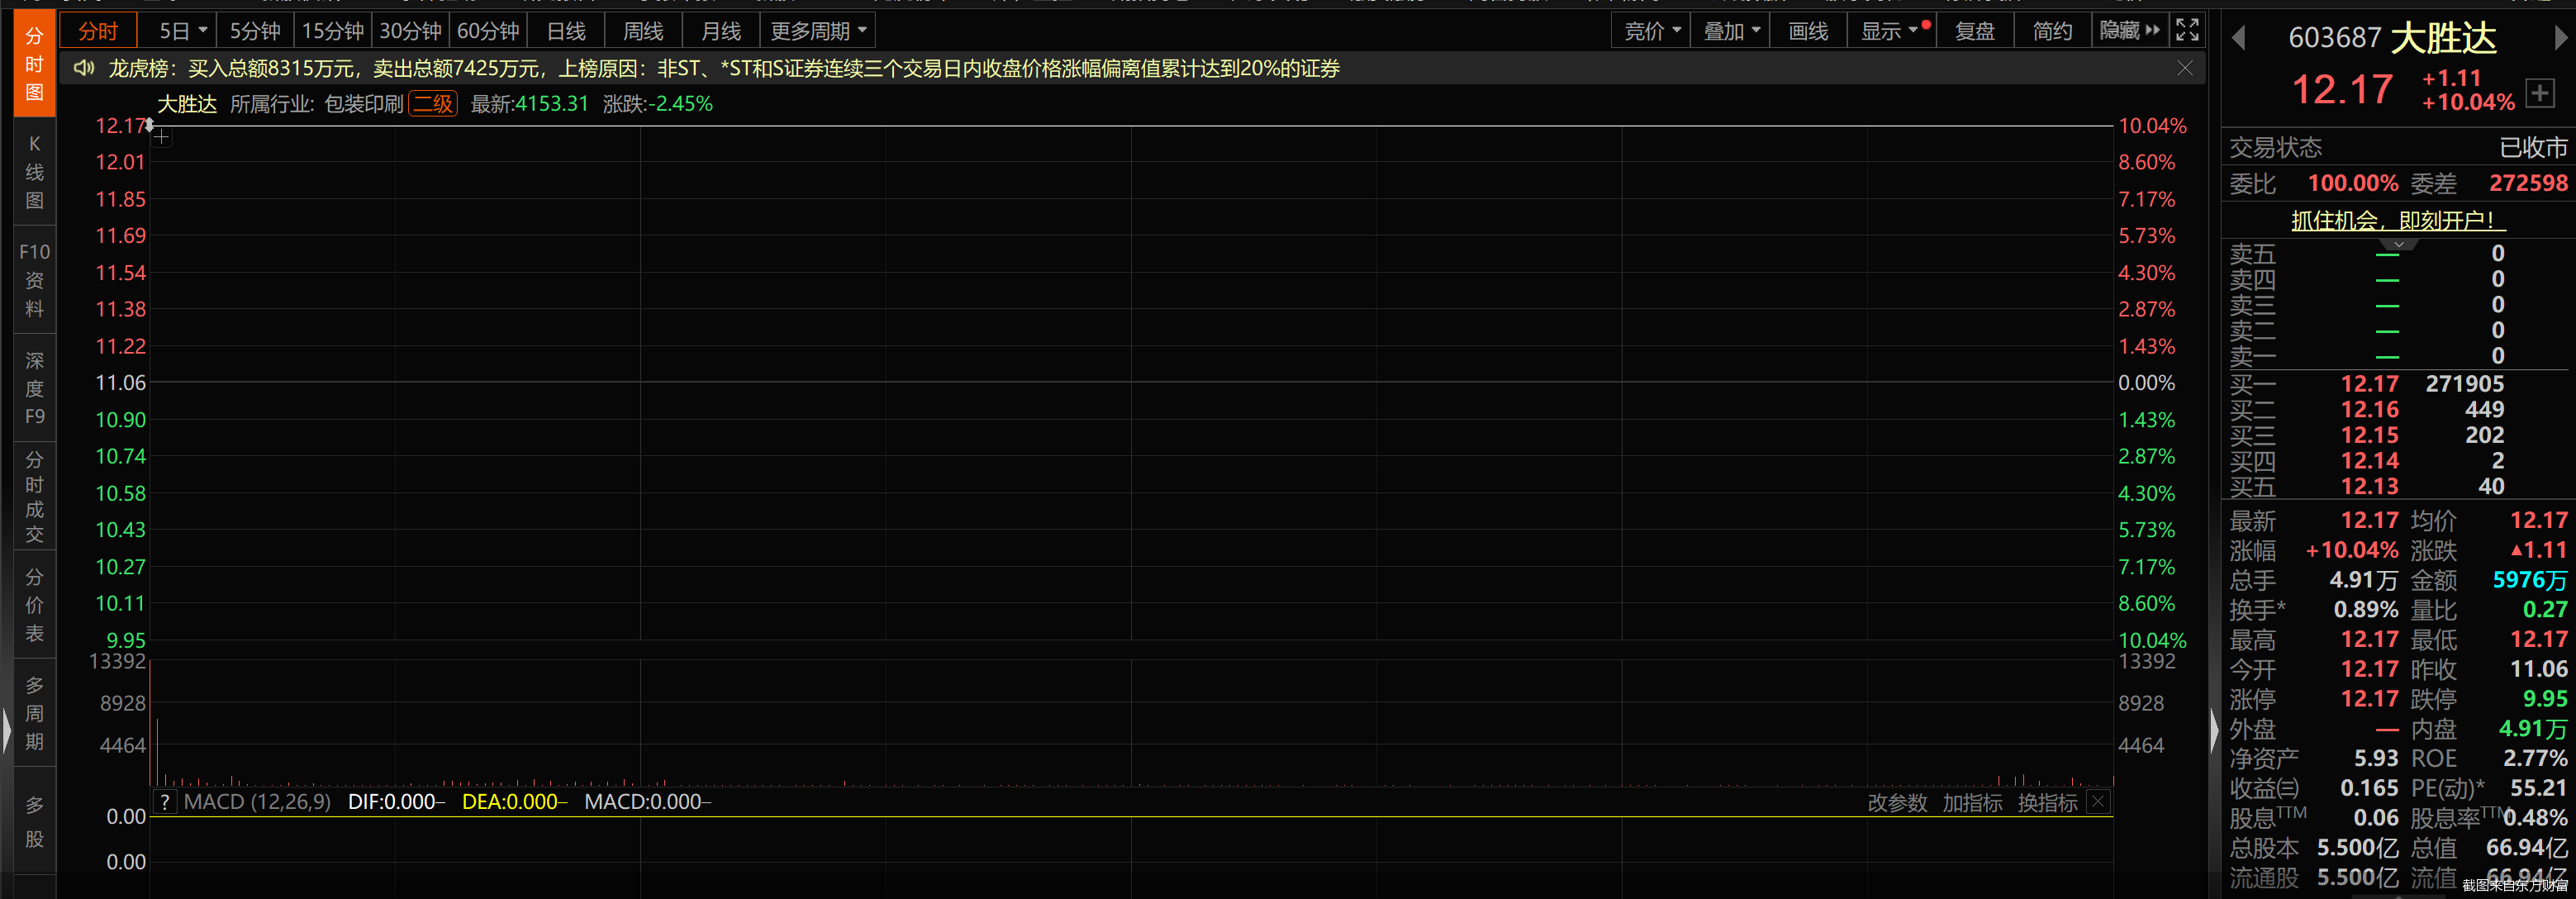Collapse the sell order rows chevron

[x=2398, y=244]
